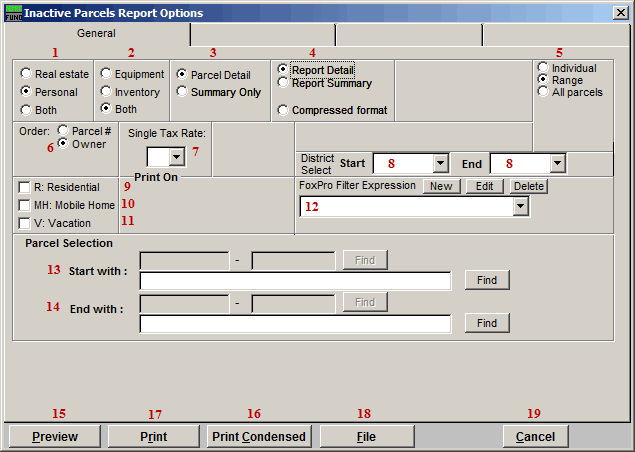Image resolution: width=635 pixels, height=452 pixels.
Task: Expand the District Select Start dropdown
Action: pyautogui.click(x=440, y=163)
